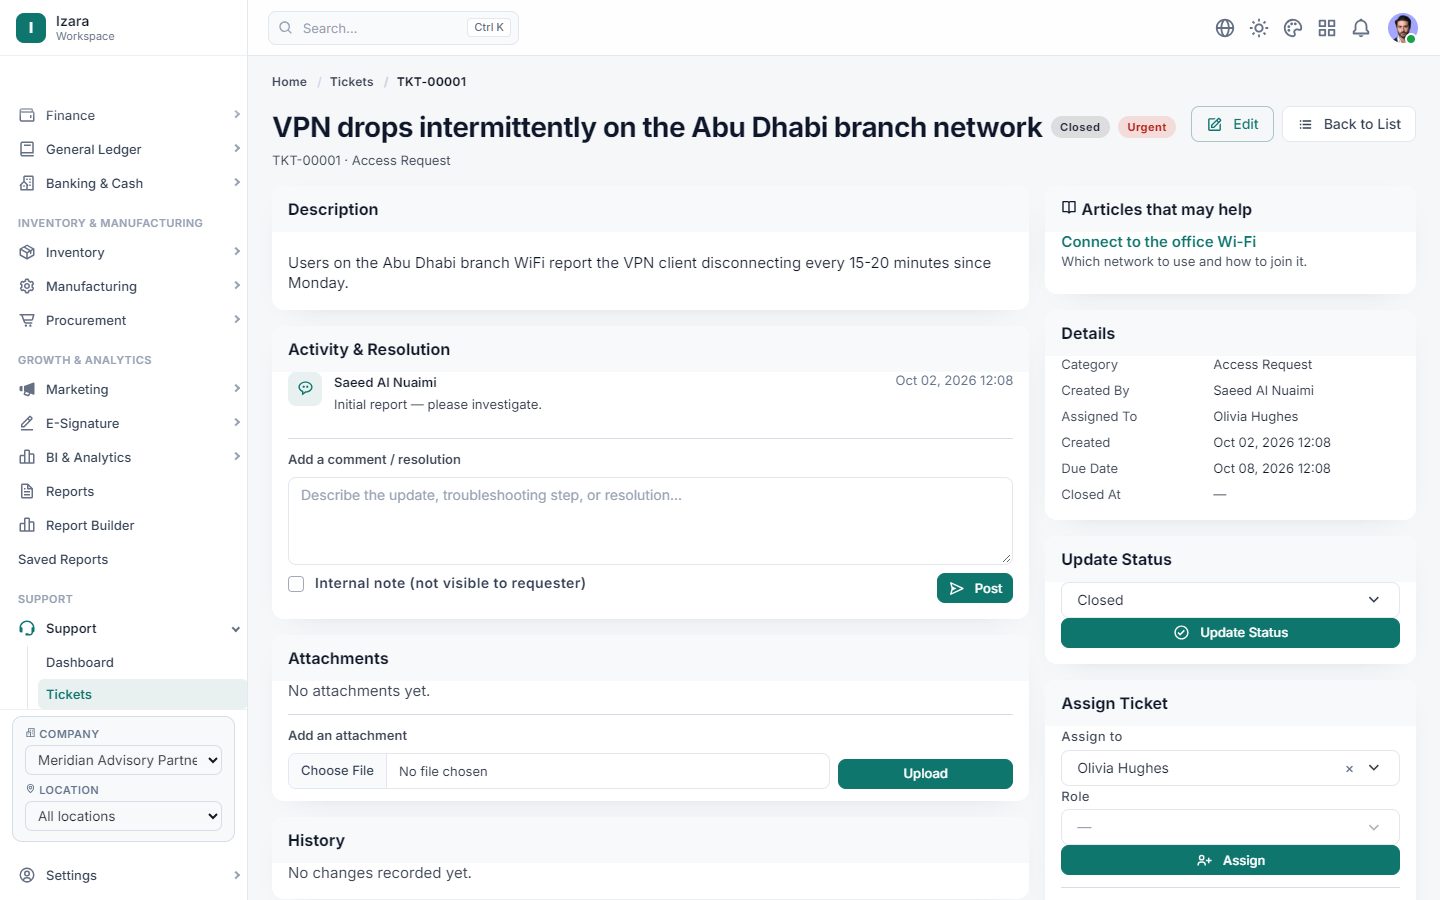Click the Home breadcrumb link
This screenshot has width=1440, height=900.
(x=289, y=82)
